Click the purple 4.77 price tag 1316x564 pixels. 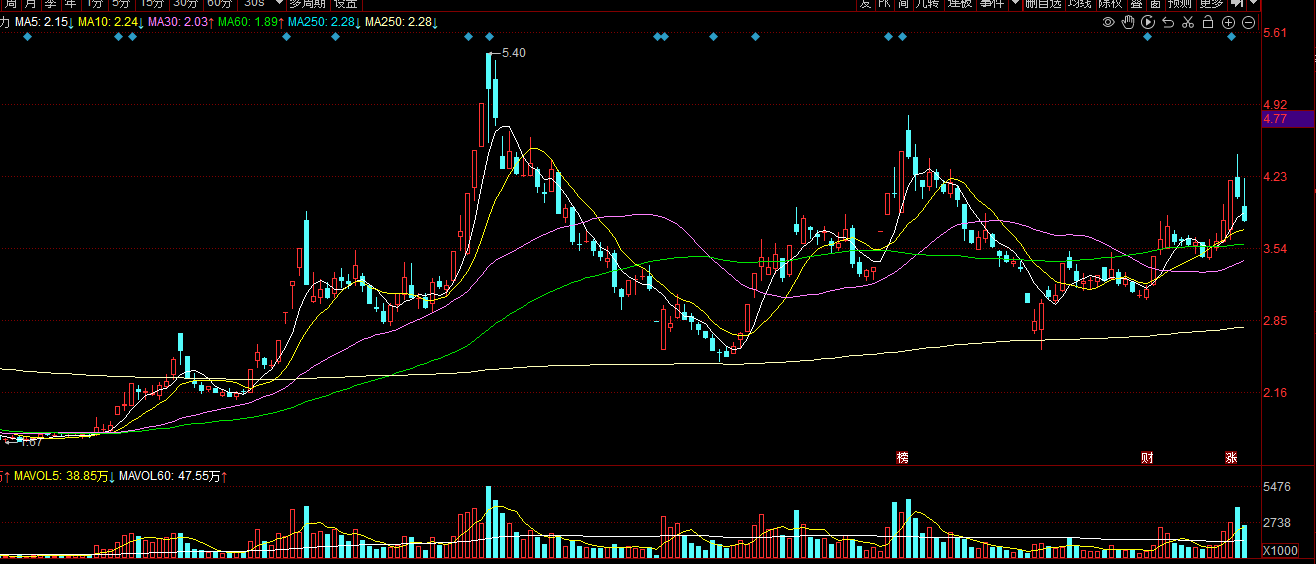1289,118
